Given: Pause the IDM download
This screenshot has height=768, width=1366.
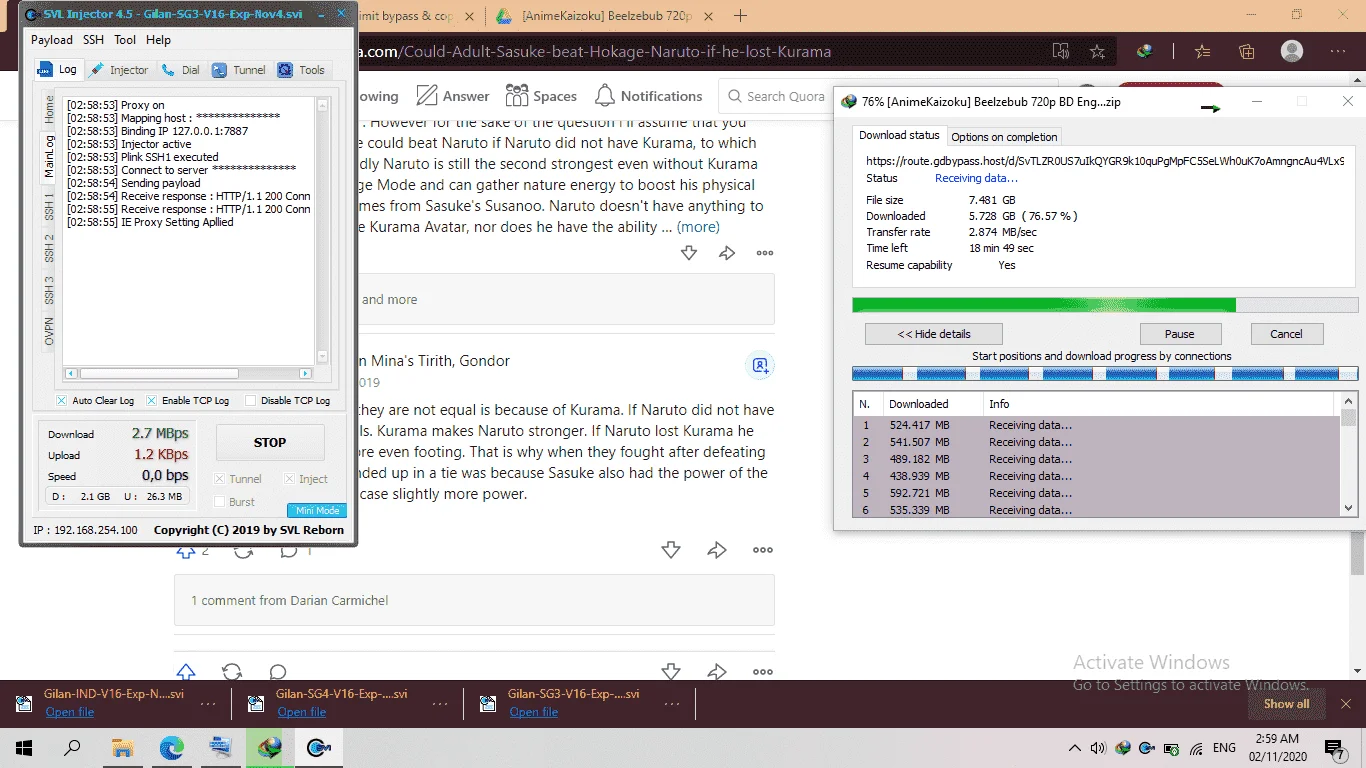Looking at the screenshot, I should tap(1180, 334).
